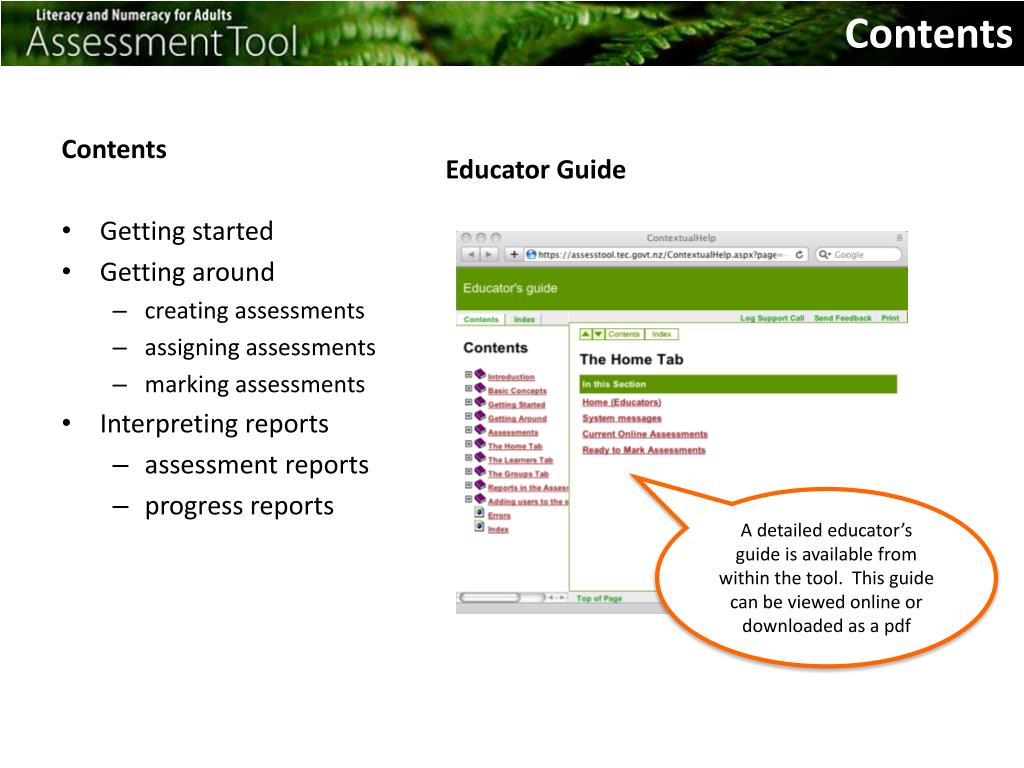Click the horizontal scrollbar thumb in Contents pane
This screenshot has width=1024, height=768.
pyautogui.click(x=490, y=598)
